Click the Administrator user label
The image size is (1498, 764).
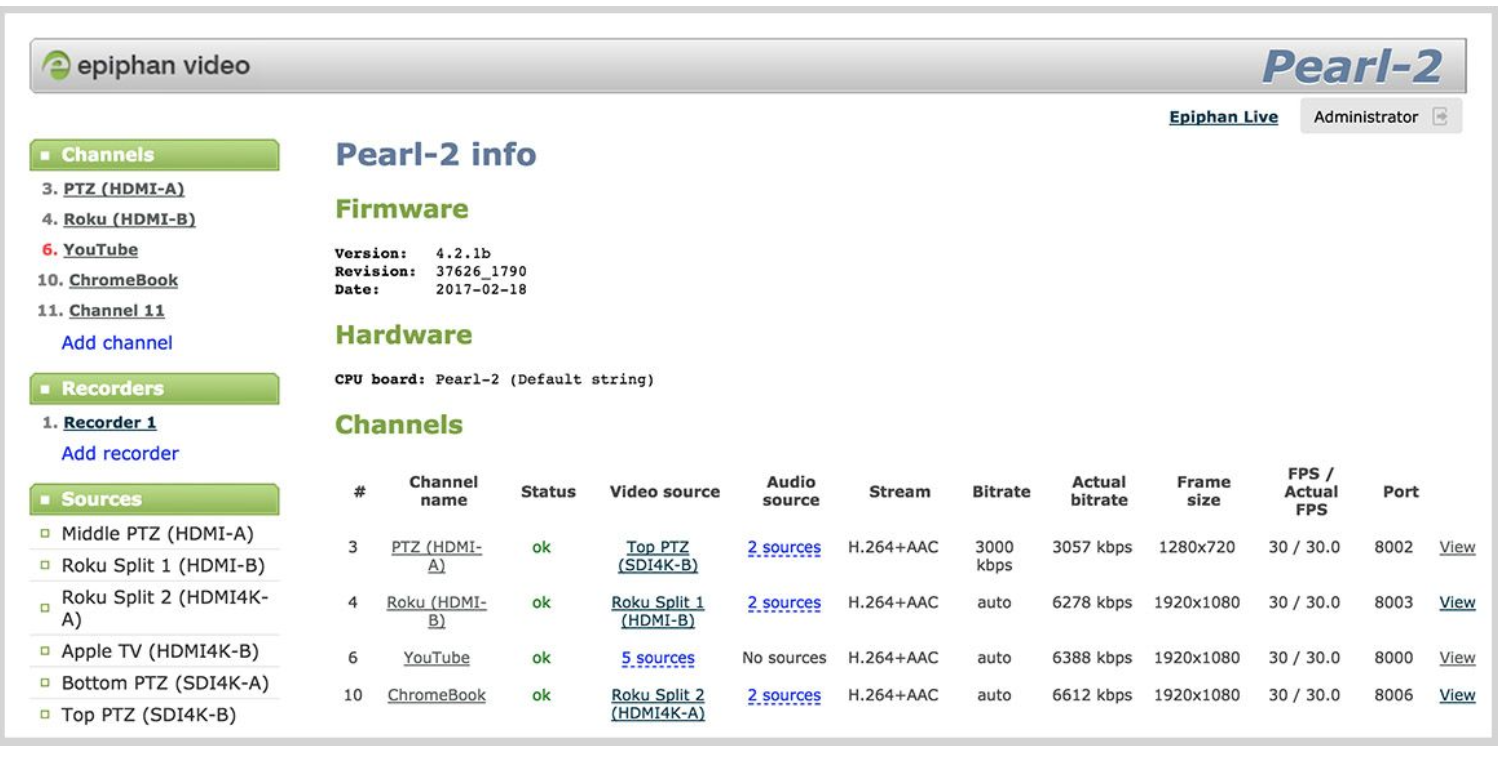pyautogui.click(x=1366, y=117)
